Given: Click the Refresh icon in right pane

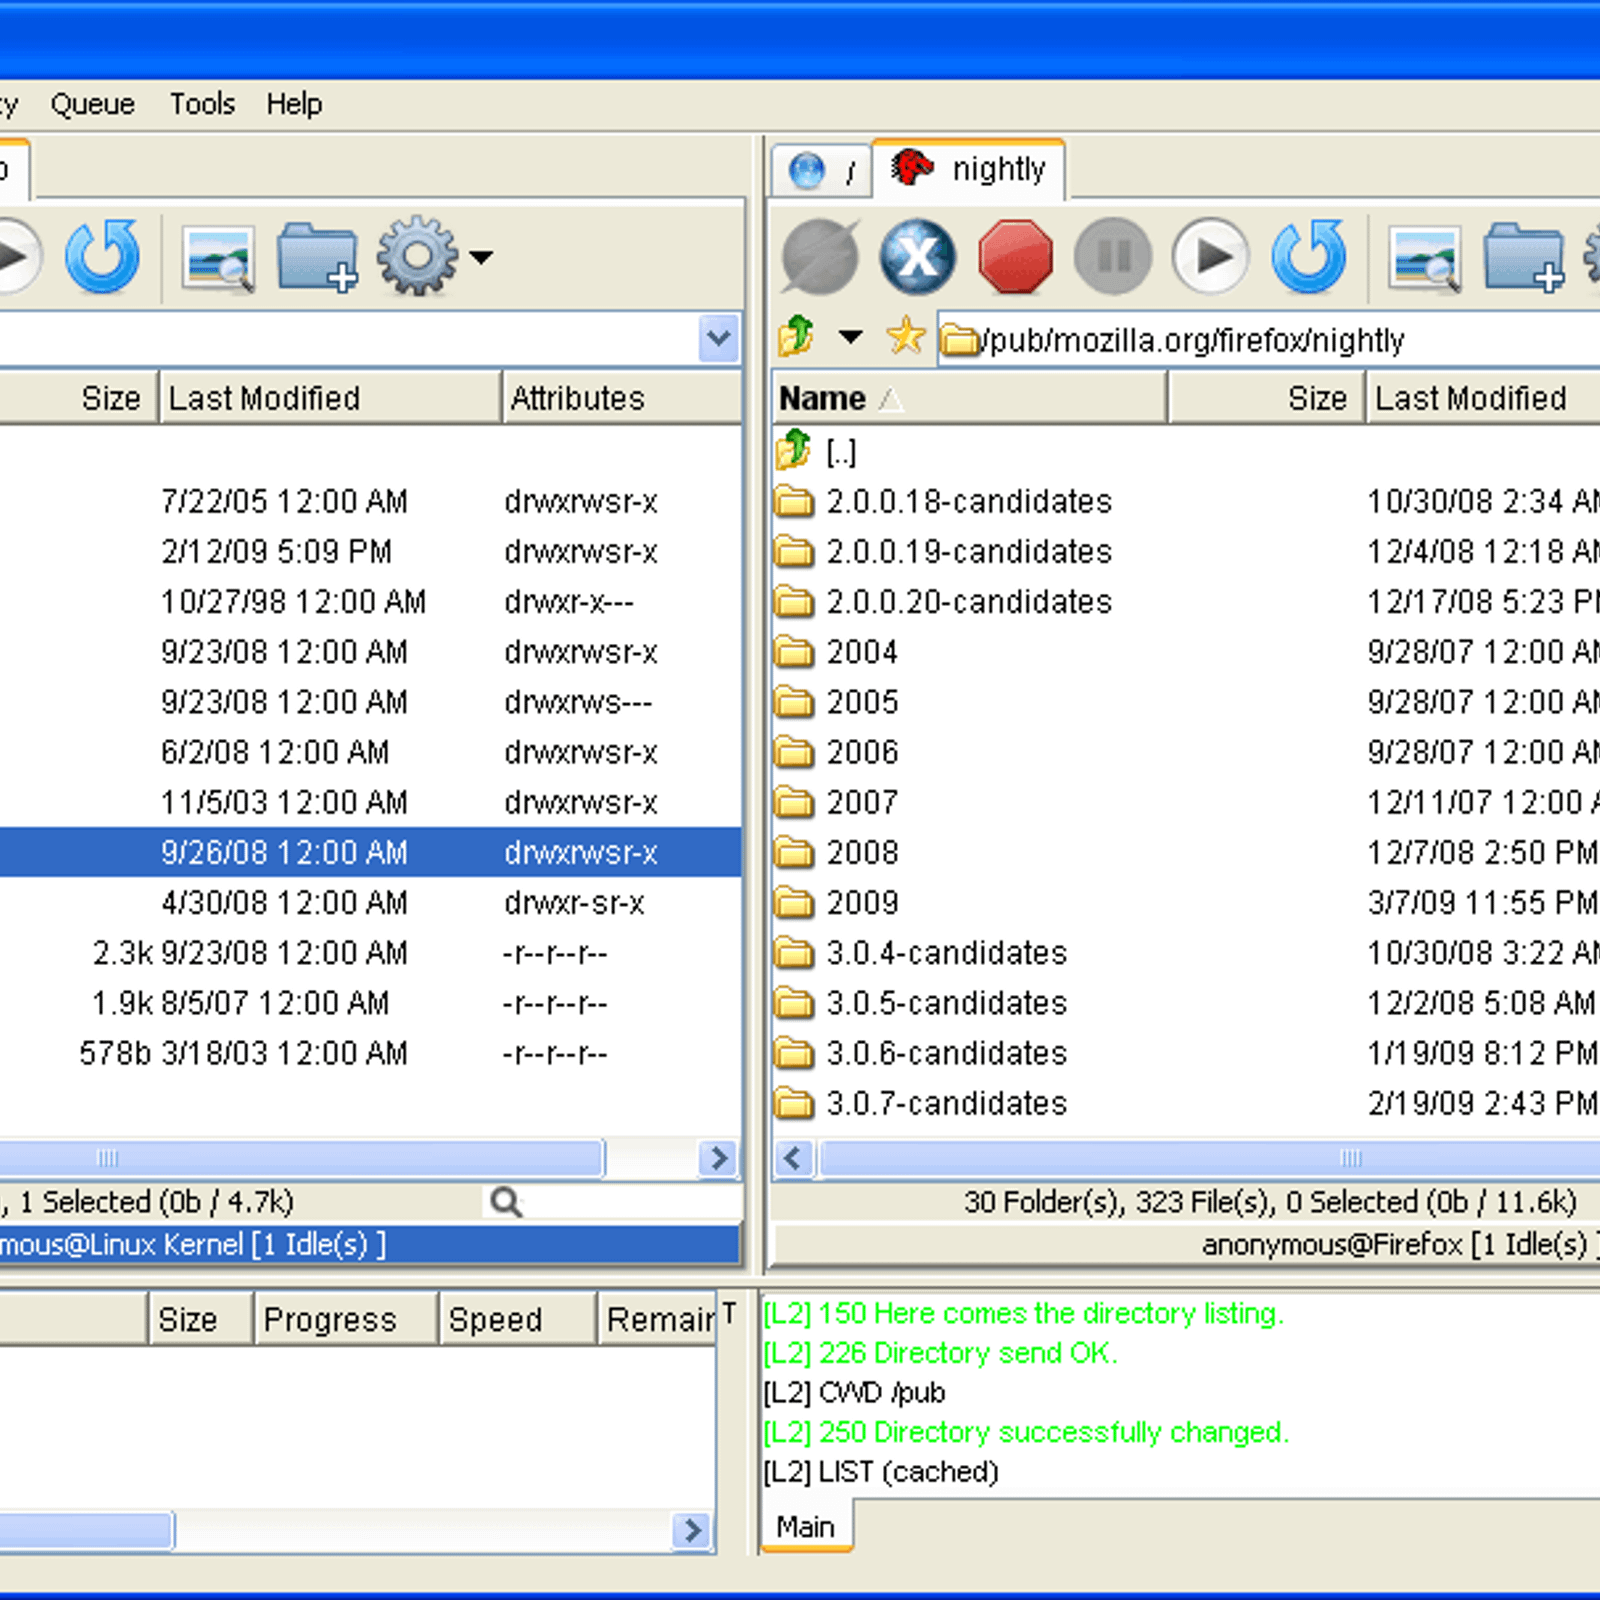Looking at the screenshot, I should 1309,257.
